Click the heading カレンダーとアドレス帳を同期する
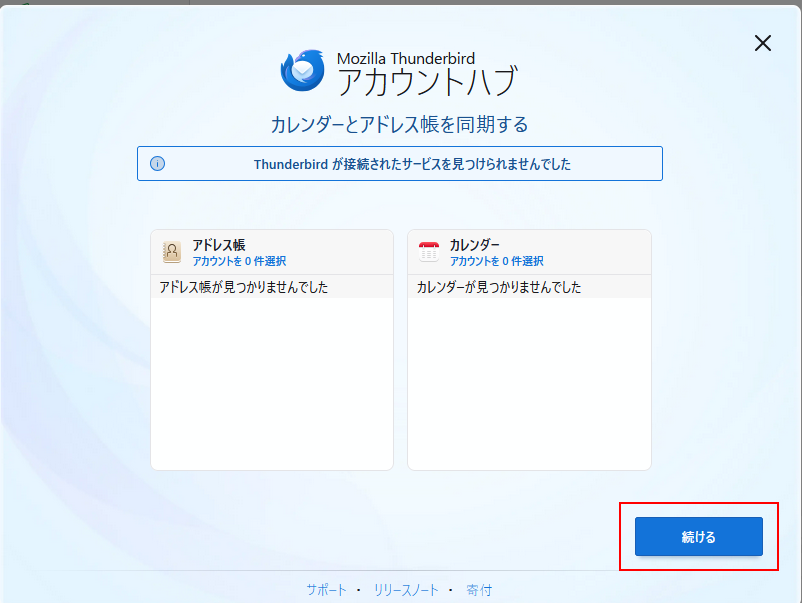 (399, 124)
